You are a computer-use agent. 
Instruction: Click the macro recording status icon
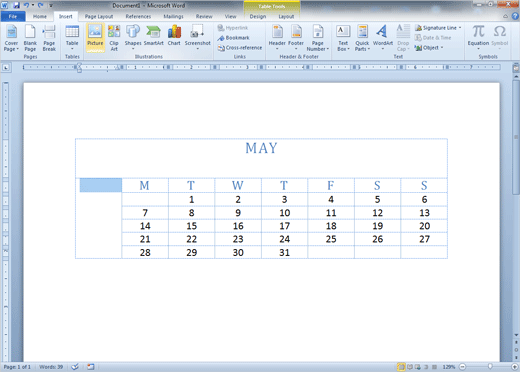pos(91,367)
